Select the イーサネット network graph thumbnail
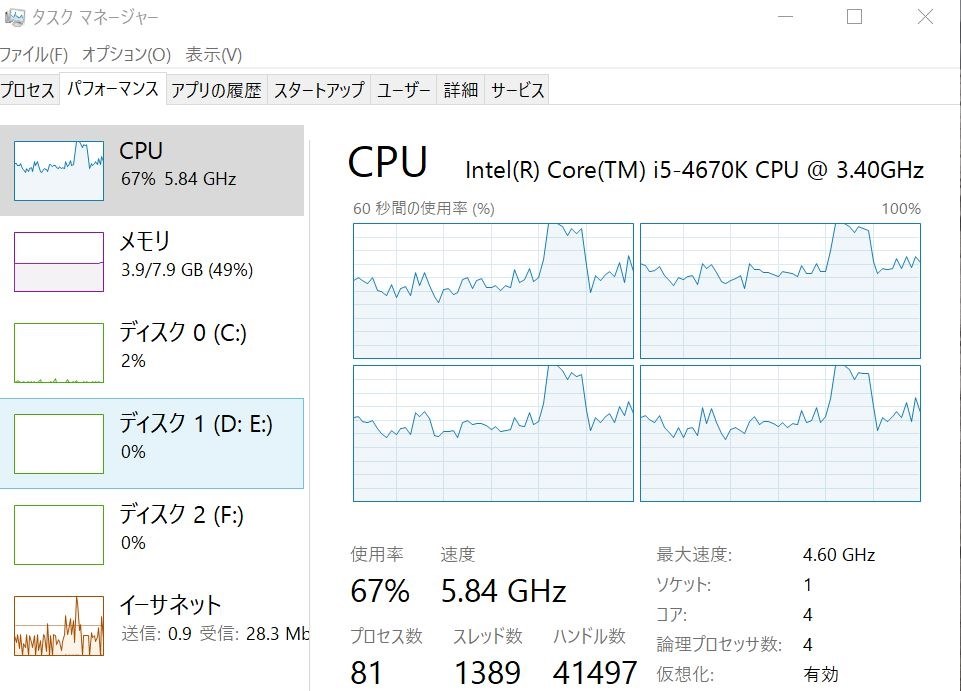Screen dimensions: 961x691 [59, 625]
